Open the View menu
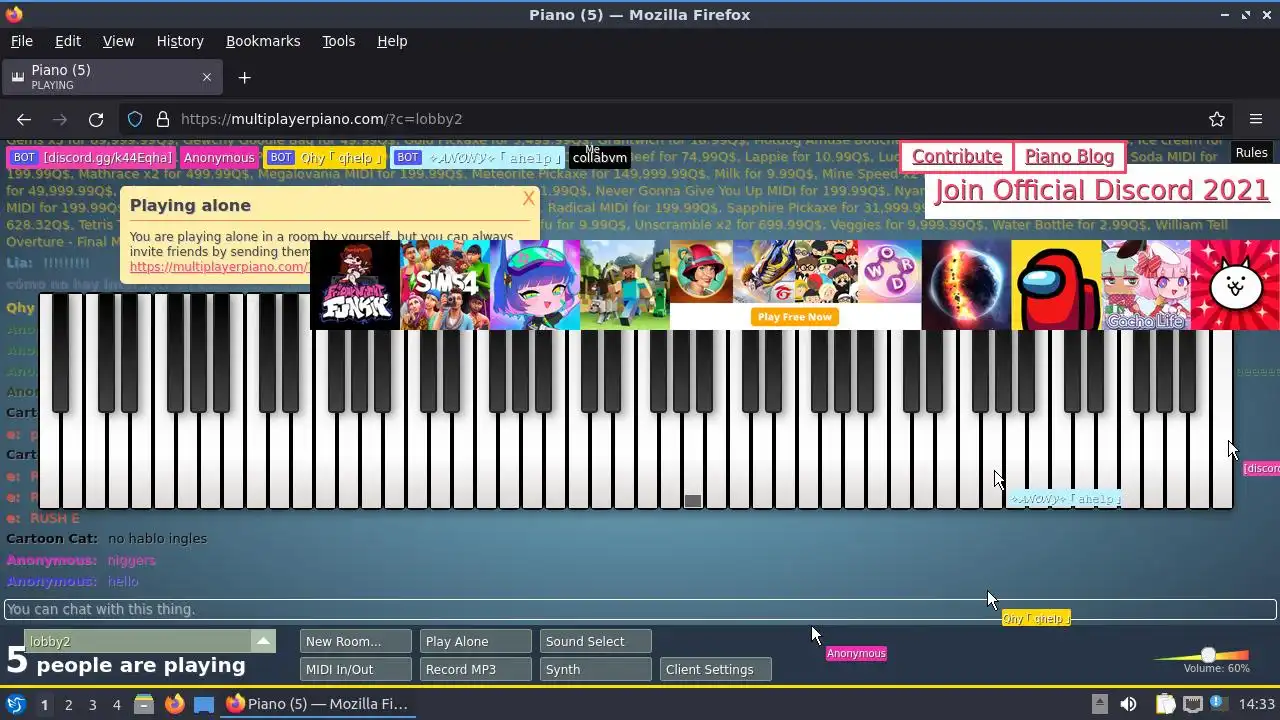 (118, 41)
